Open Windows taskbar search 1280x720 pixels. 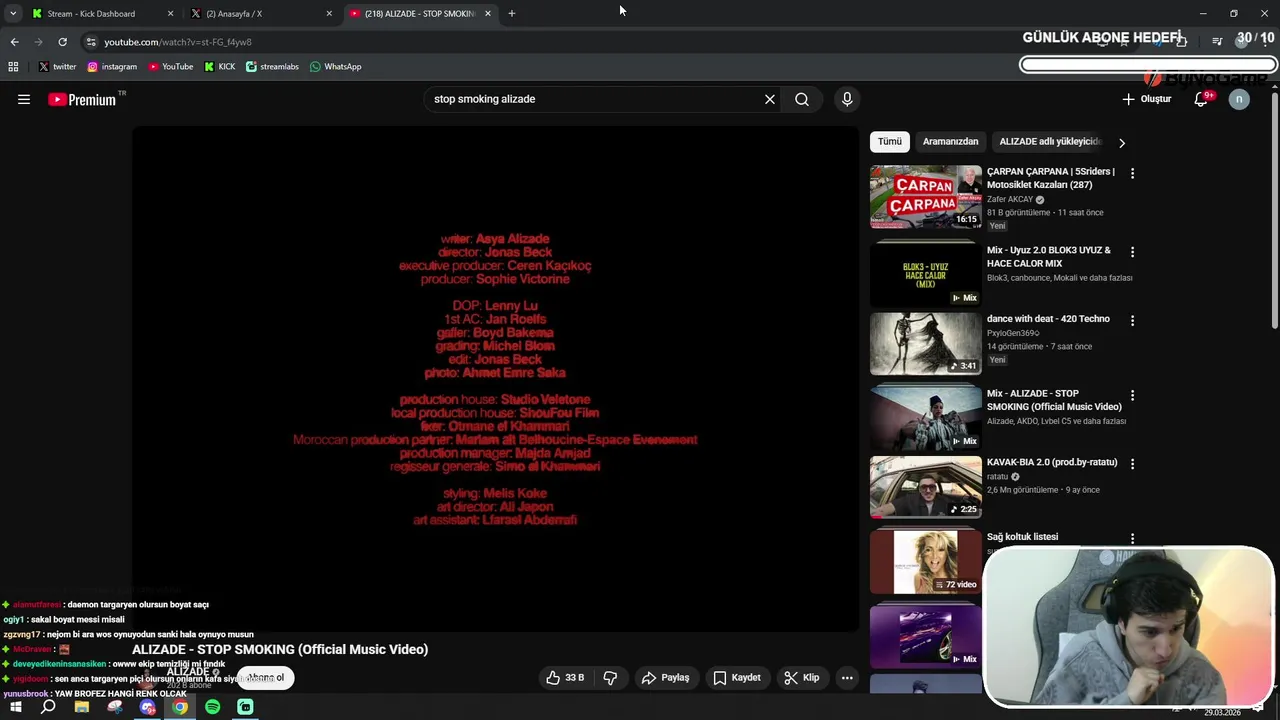point(48,707)
